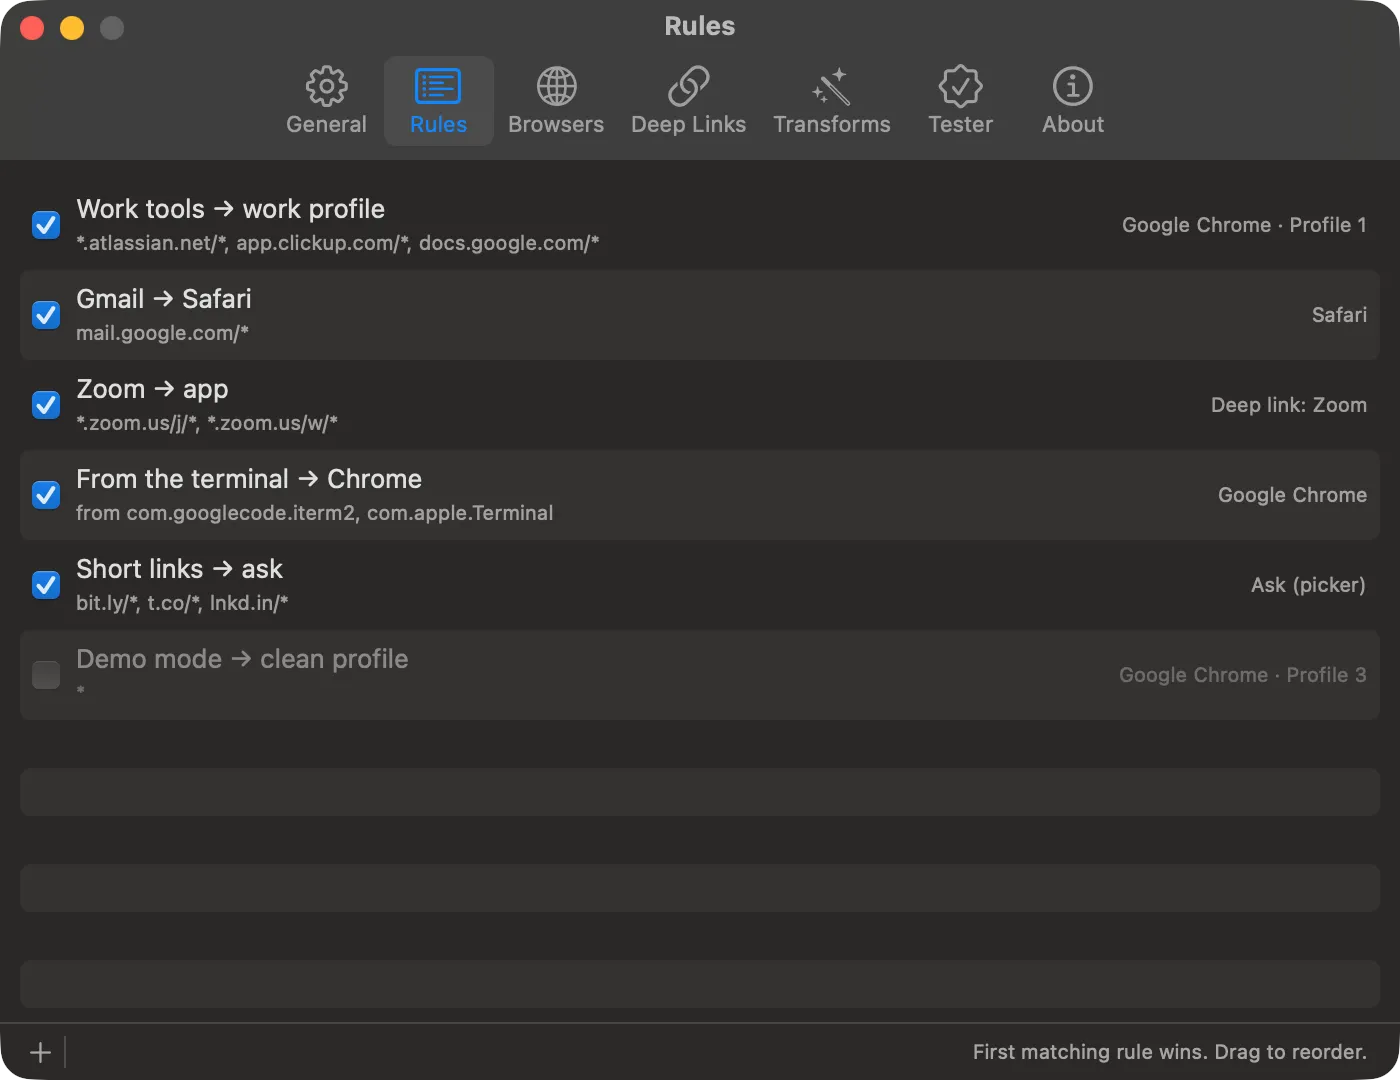
Task: Uncheck the Gmail → Safari rule
Action: click(46, 315)
